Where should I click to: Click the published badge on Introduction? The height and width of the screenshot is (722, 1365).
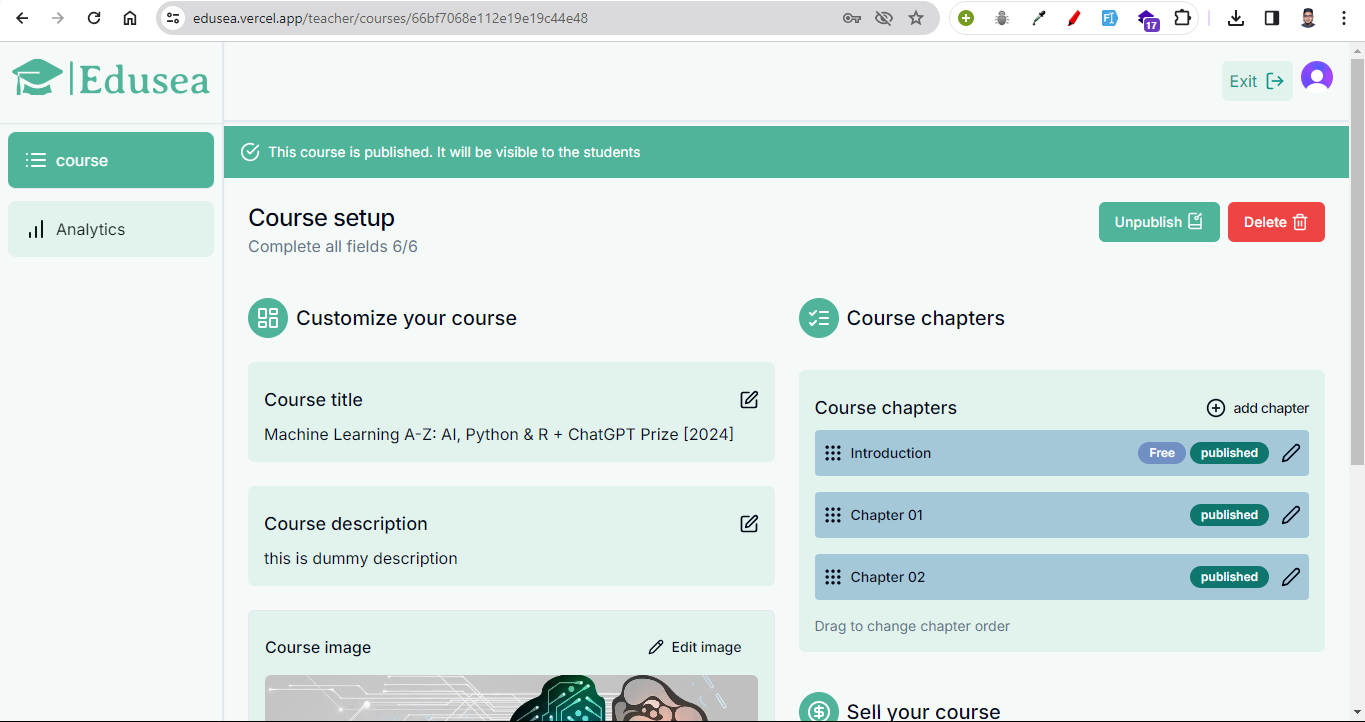coord(1229,453)
